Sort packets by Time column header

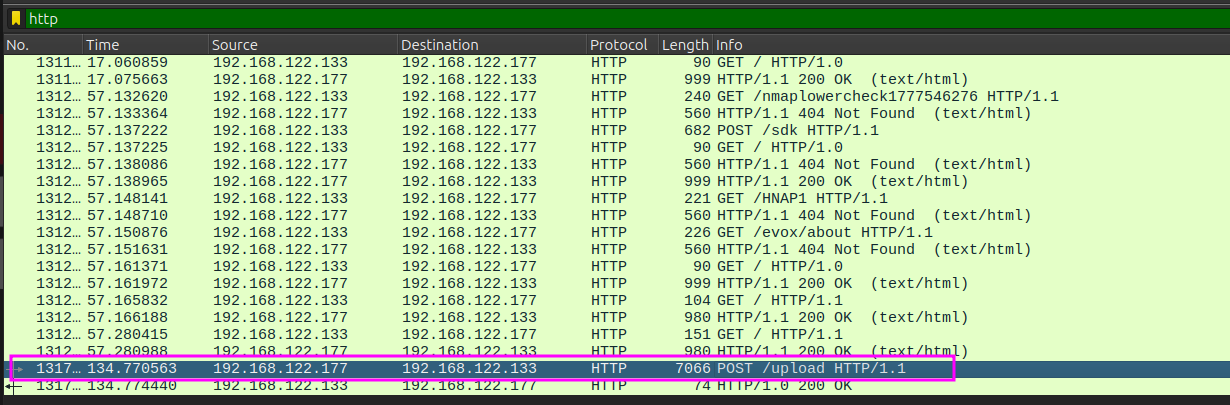click(x=145, y=45)
